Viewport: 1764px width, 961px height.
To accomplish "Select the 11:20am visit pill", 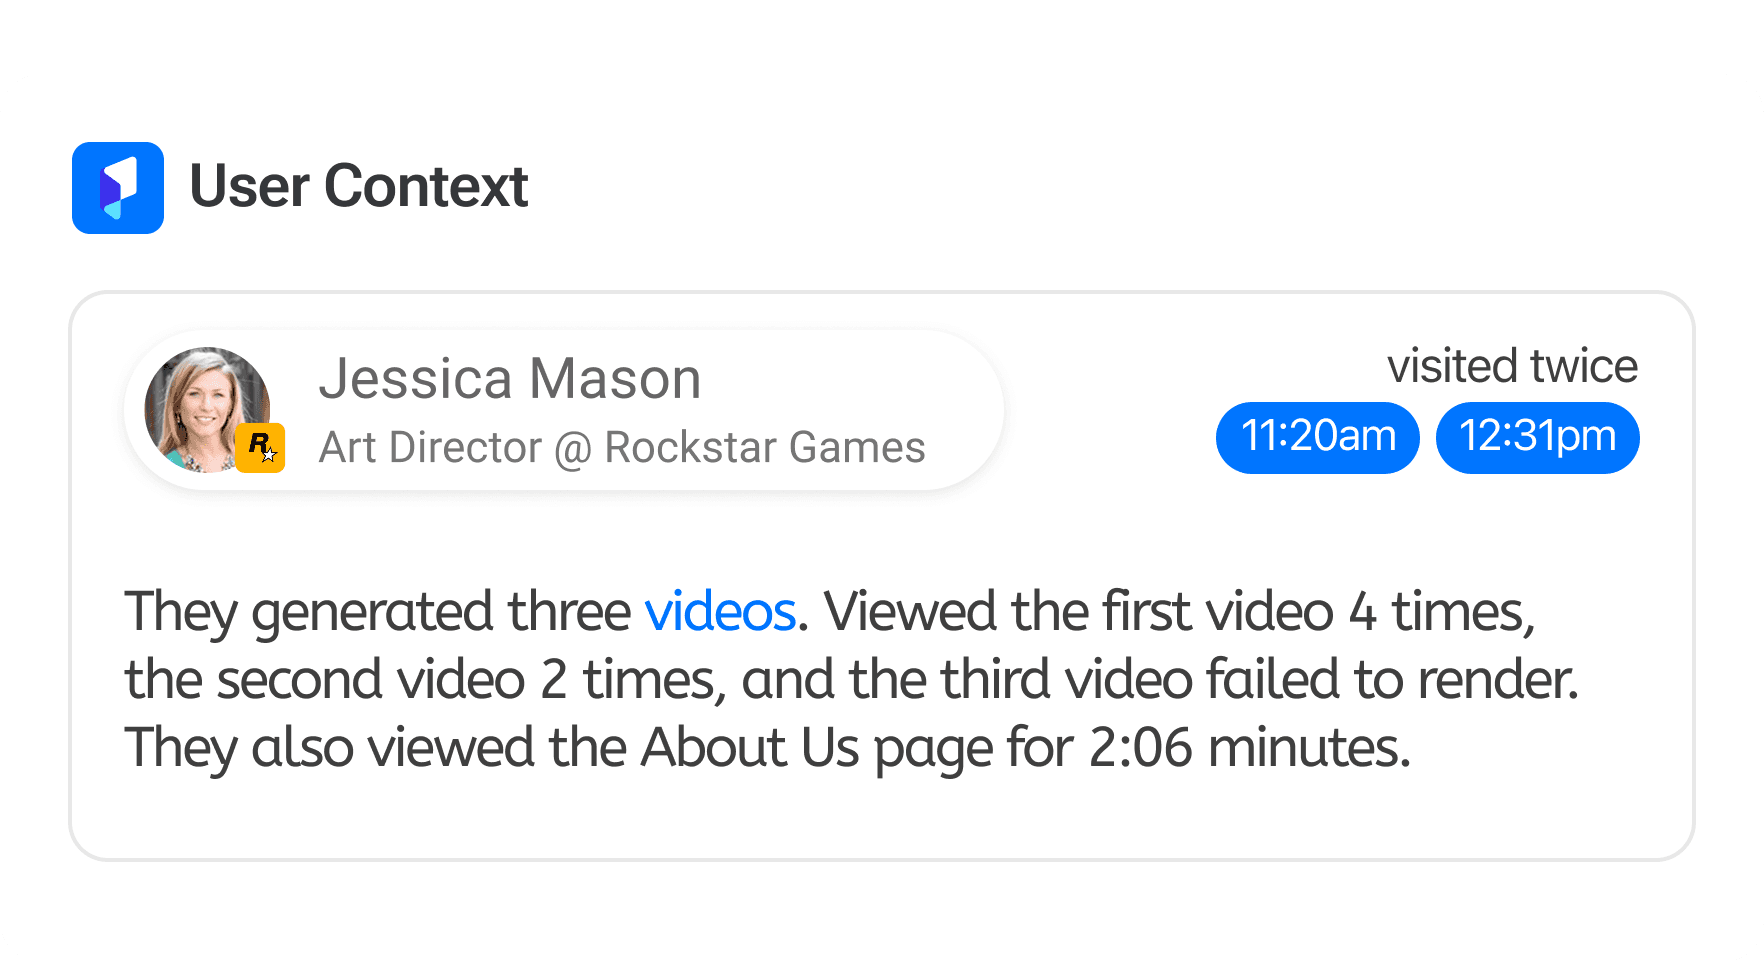I will pos(1317,437).
